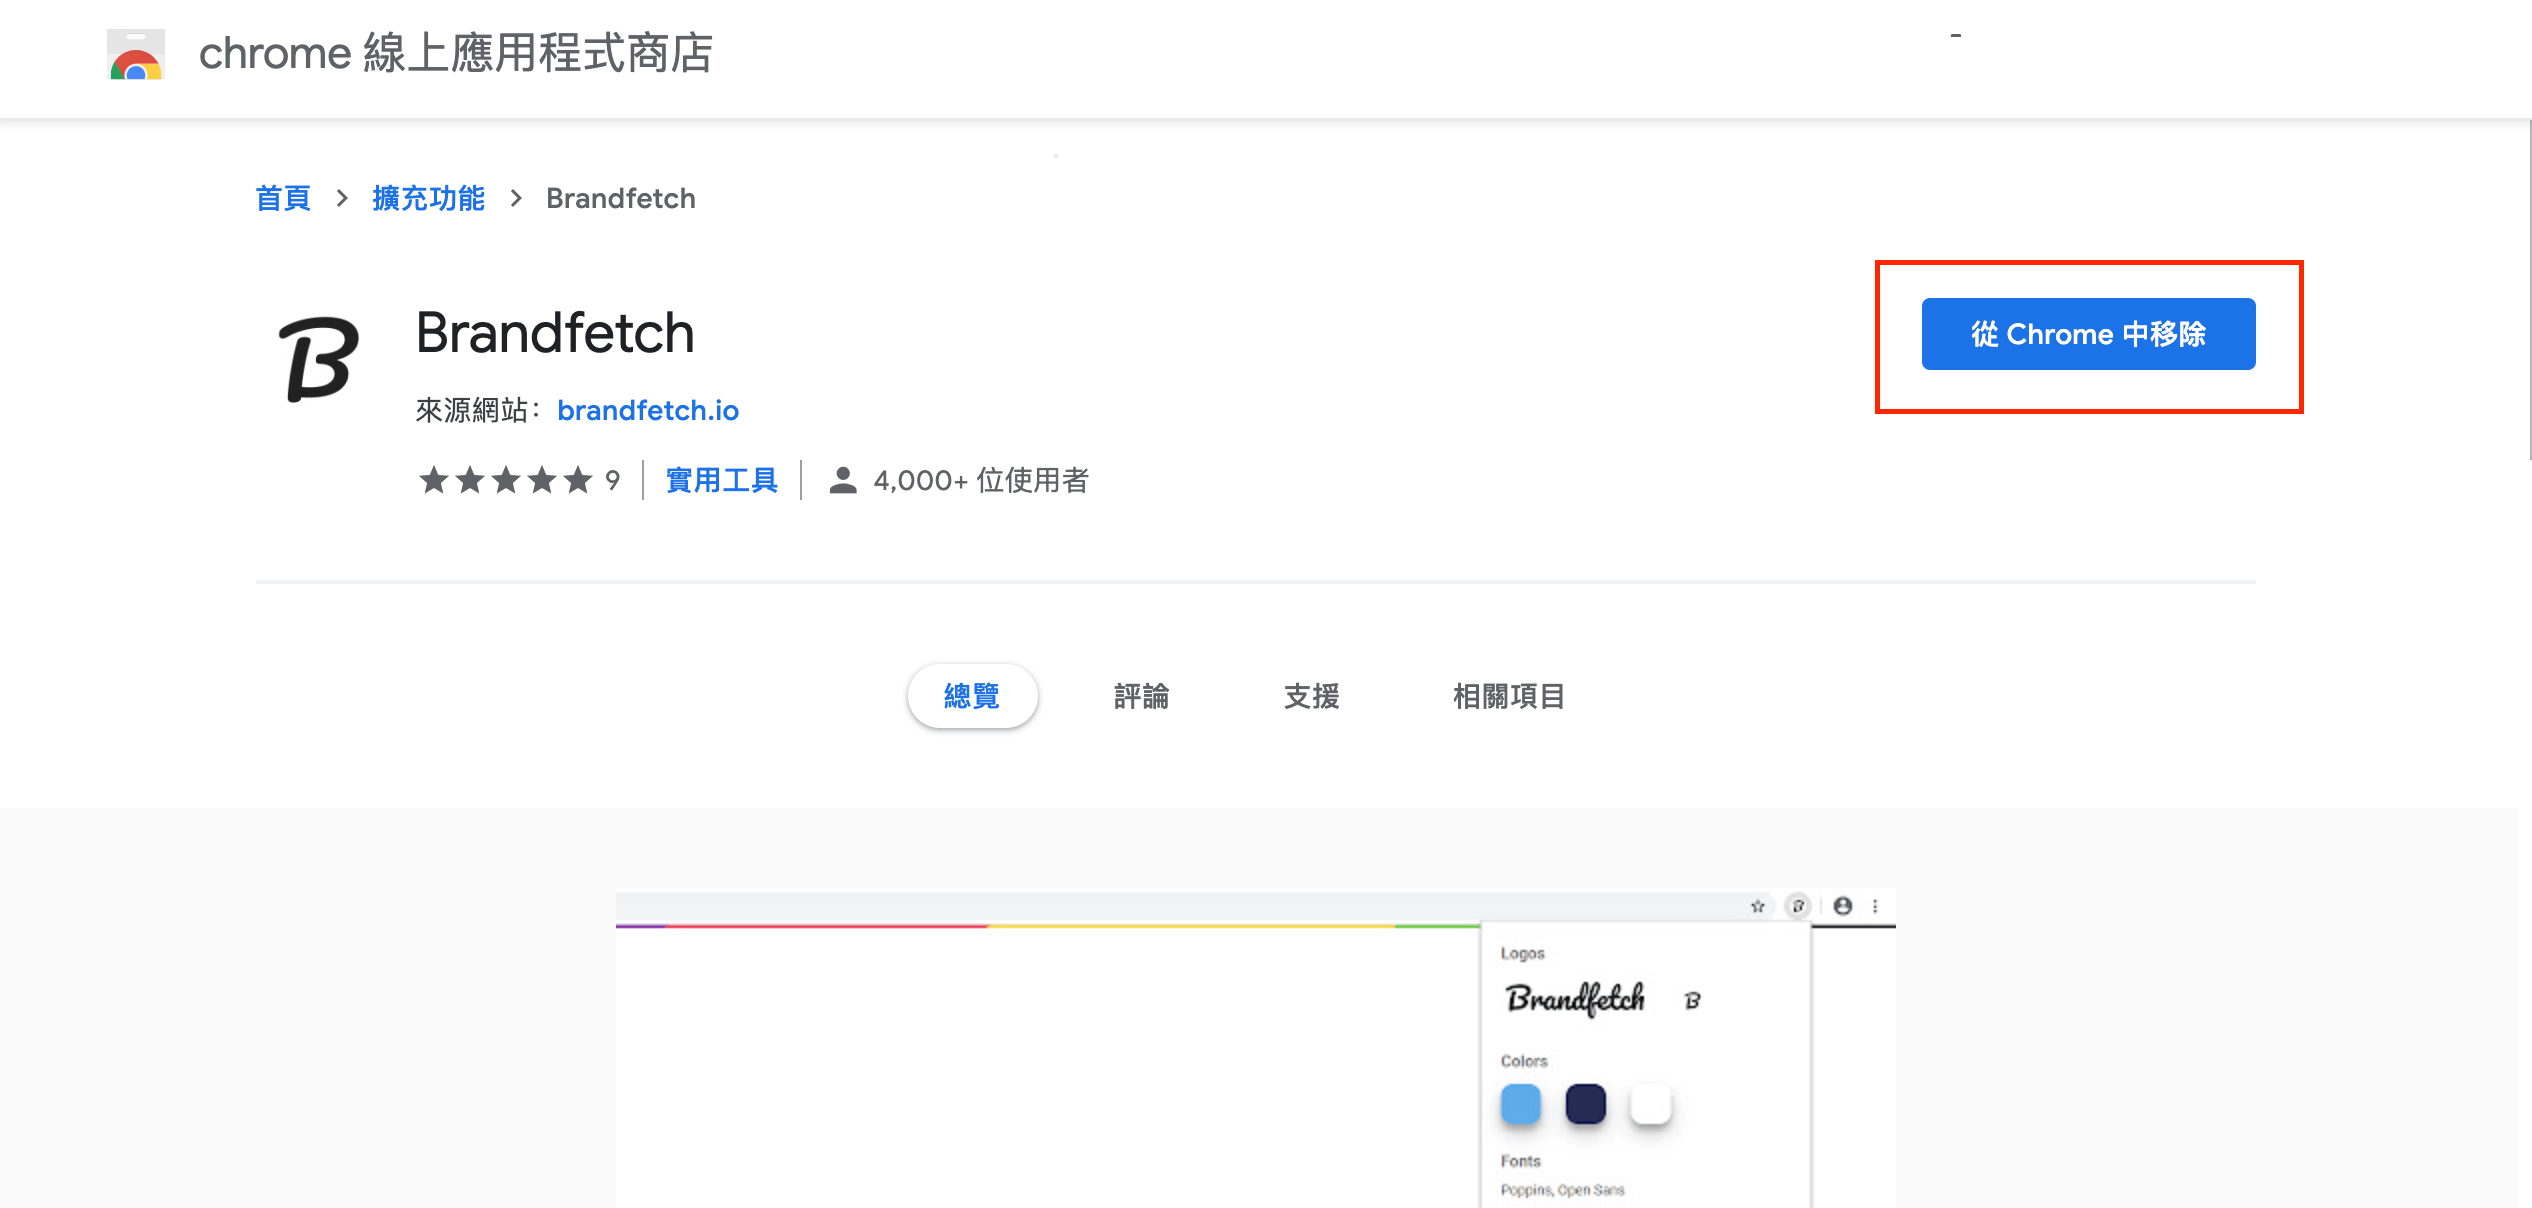This screenshot has height=1208, width=2532.
Task: Click the Colors label in preview
Action: pos(1524,1061)
